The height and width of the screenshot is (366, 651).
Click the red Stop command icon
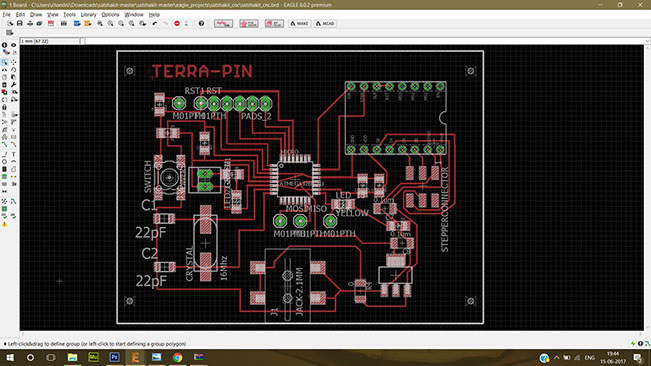(177, 24)
